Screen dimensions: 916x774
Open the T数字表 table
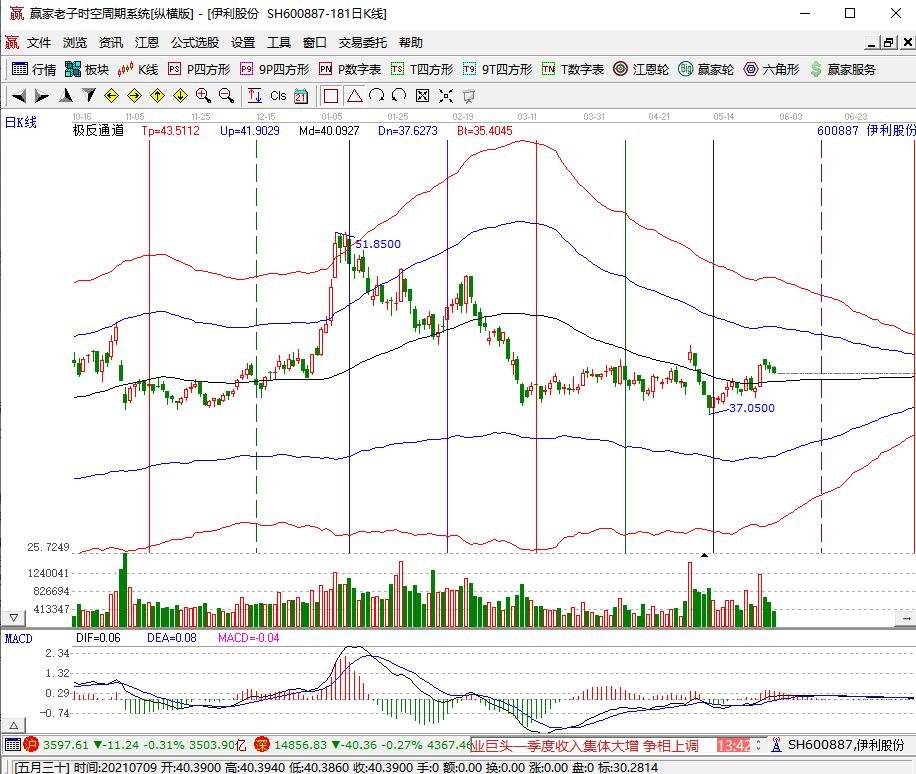(572, 70)
